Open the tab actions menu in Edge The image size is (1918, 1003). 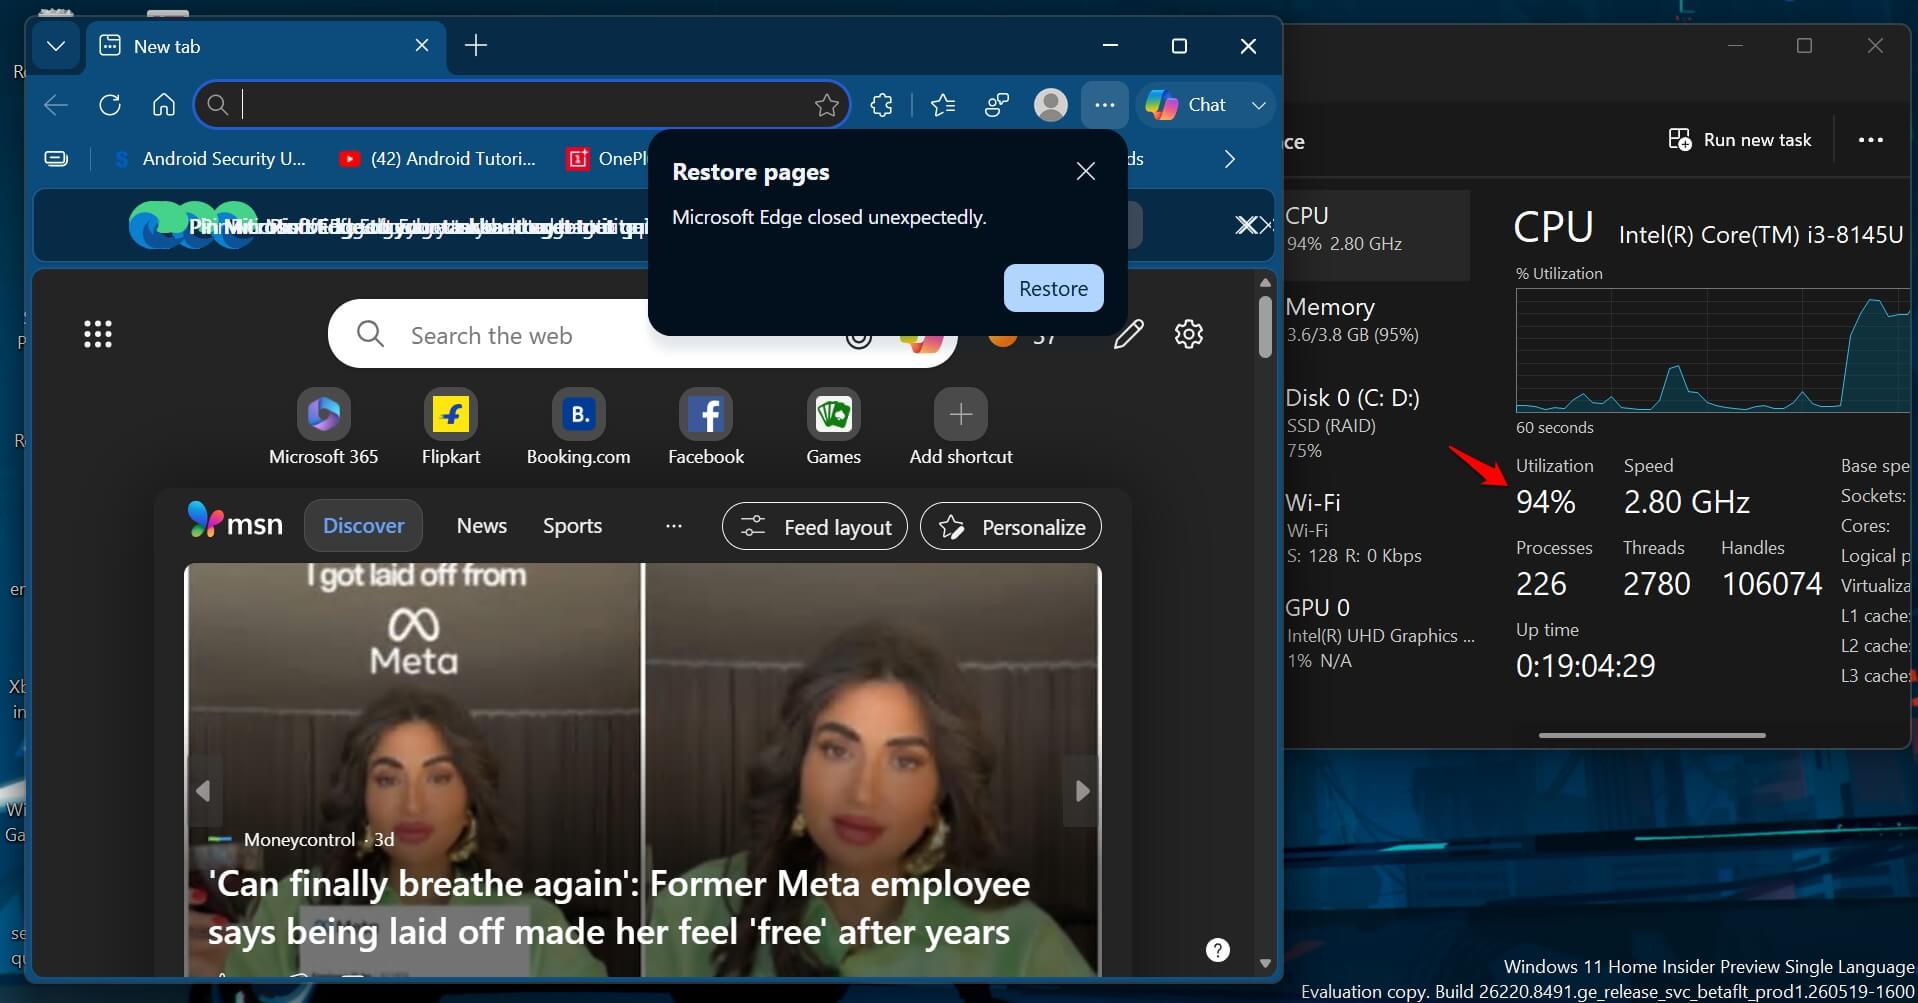point(56,46)
